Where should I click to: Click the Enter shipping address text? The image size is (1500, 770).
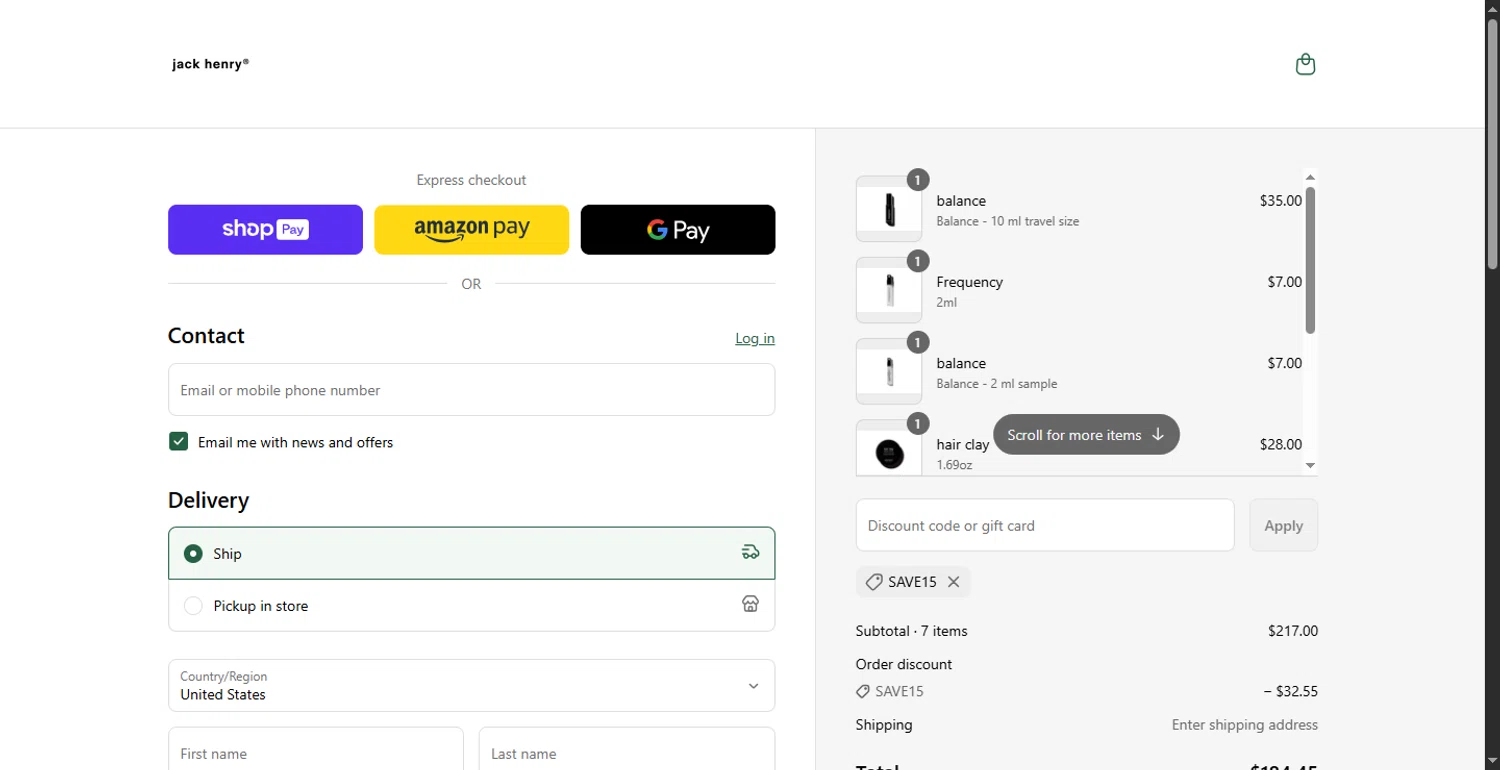point(1245,725)
